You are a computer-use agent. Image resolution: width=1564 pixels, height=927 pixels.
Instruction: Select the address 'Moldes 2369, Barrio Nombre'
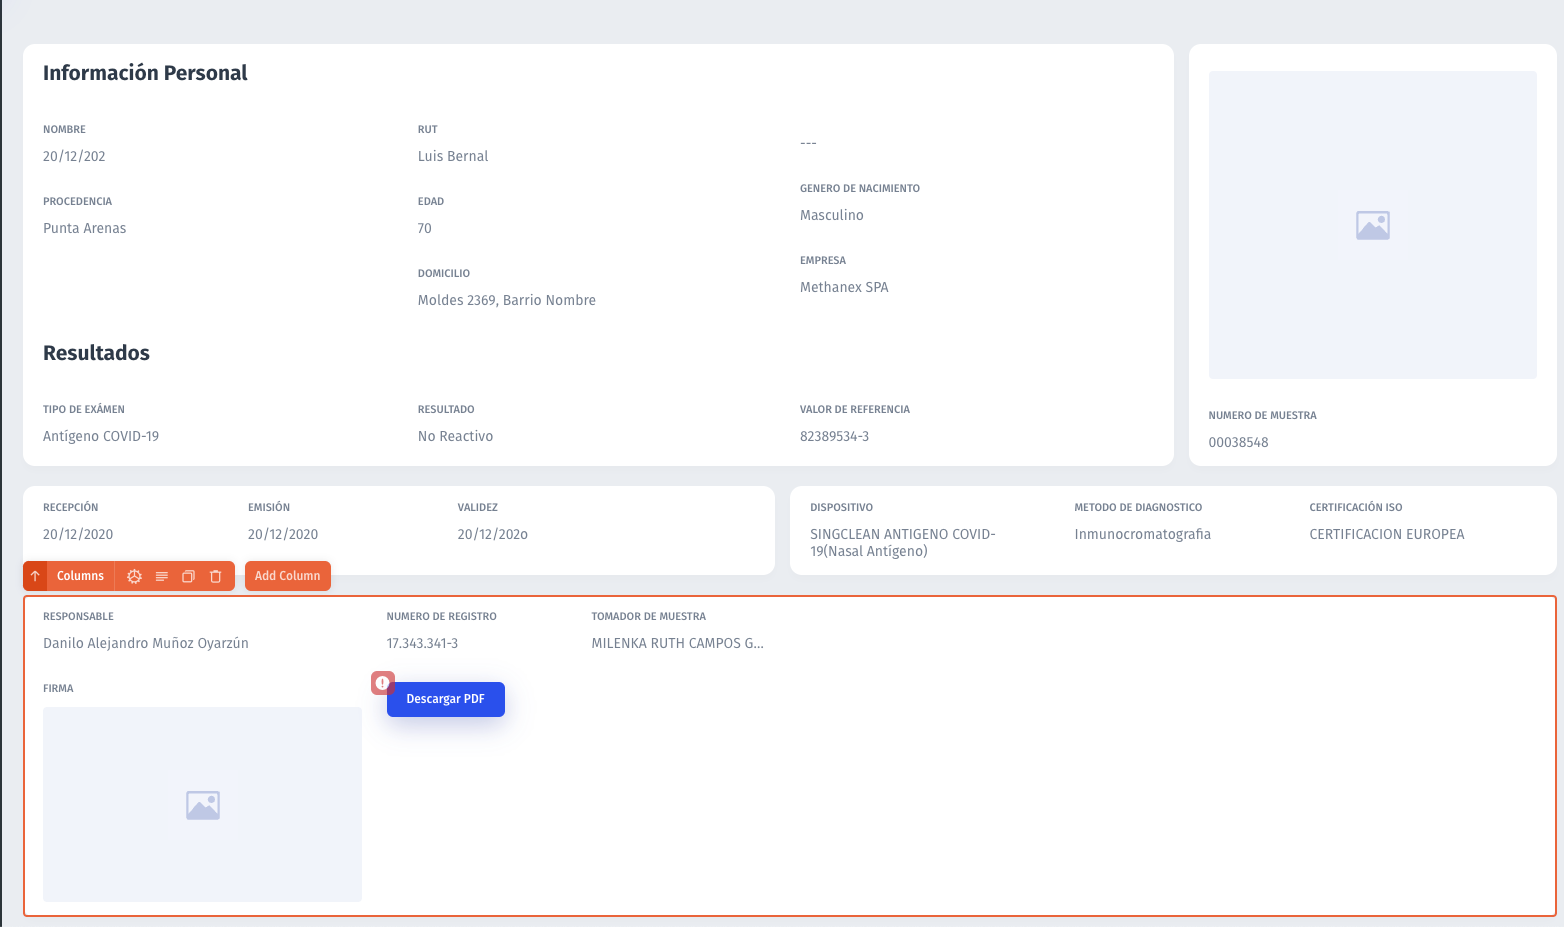pyautogui.click(x=507, y=300)
